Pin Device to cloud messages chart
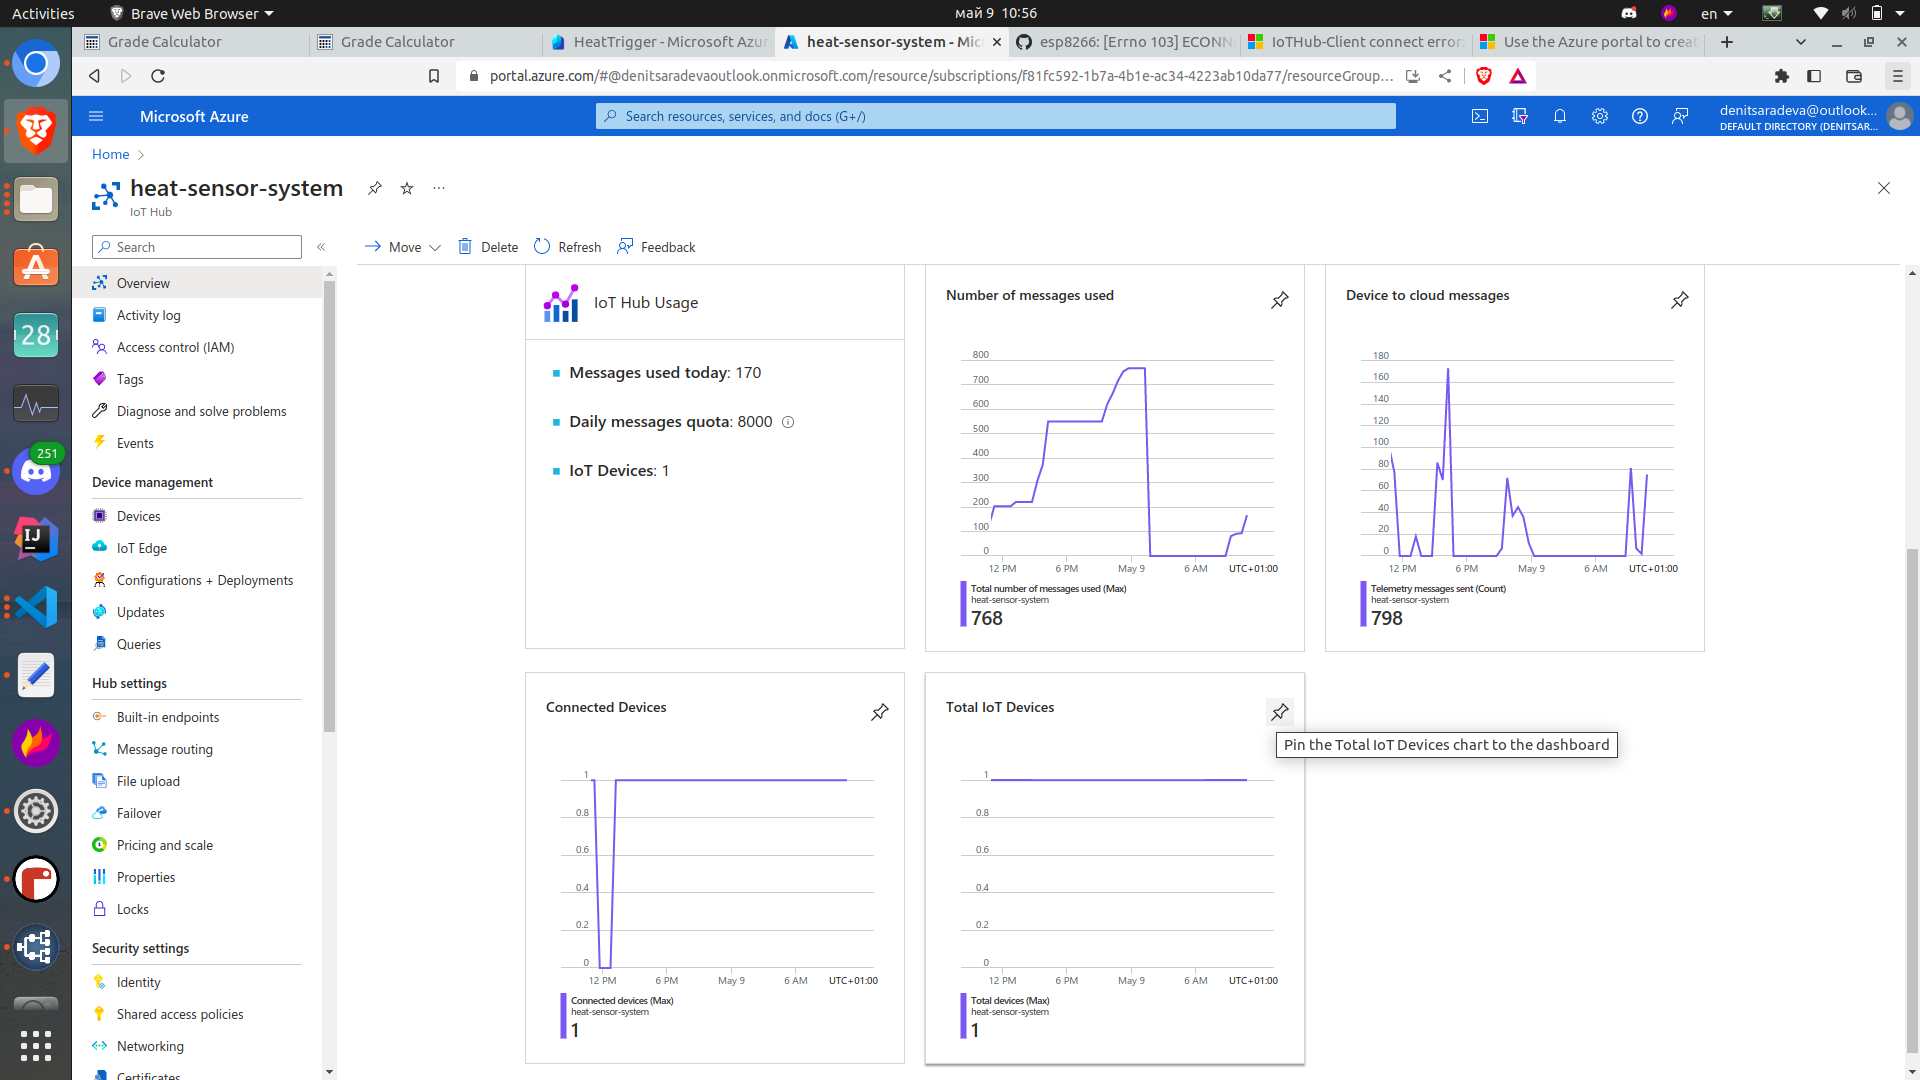1920x1080 pixels. 1680,300
